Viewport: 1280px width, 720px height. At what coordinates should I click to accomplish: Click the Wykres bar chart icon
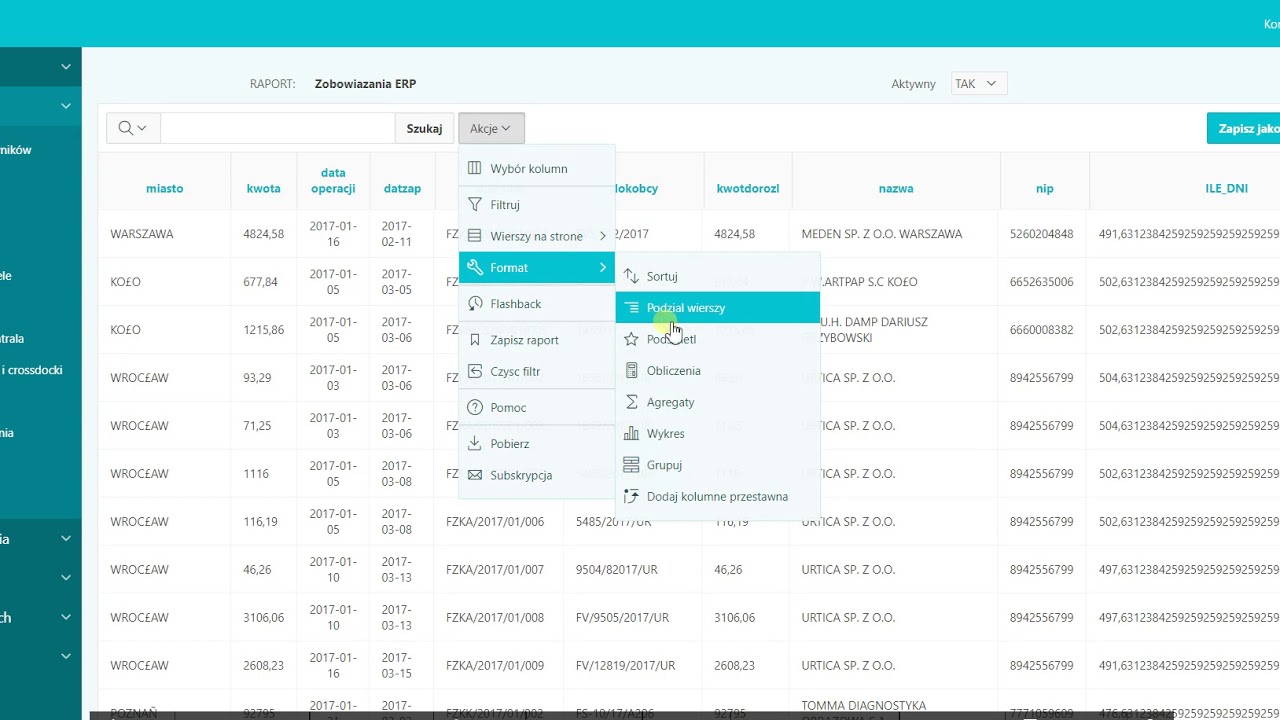point(631,433)
